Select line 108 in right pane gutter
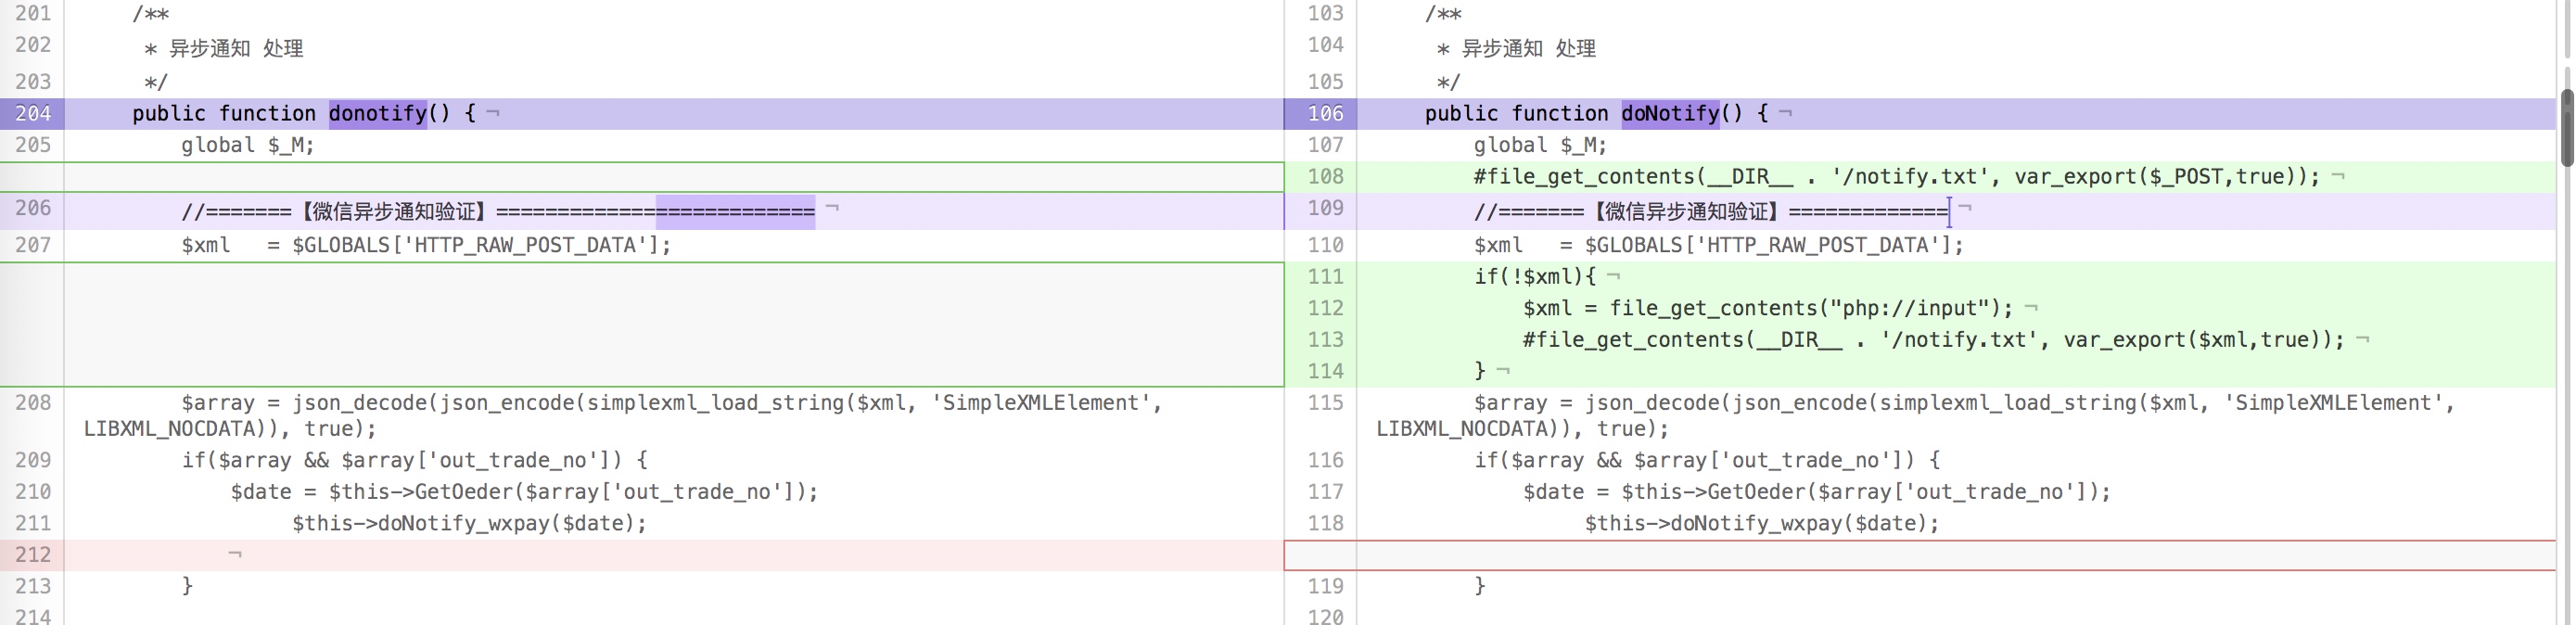The height and width of the screenshot is (625, 2576). point(1325,177)
